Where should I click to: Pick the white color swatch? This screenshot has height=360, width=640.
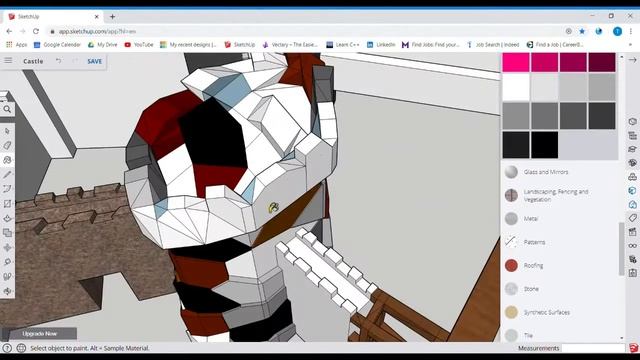tap(516, 87)
